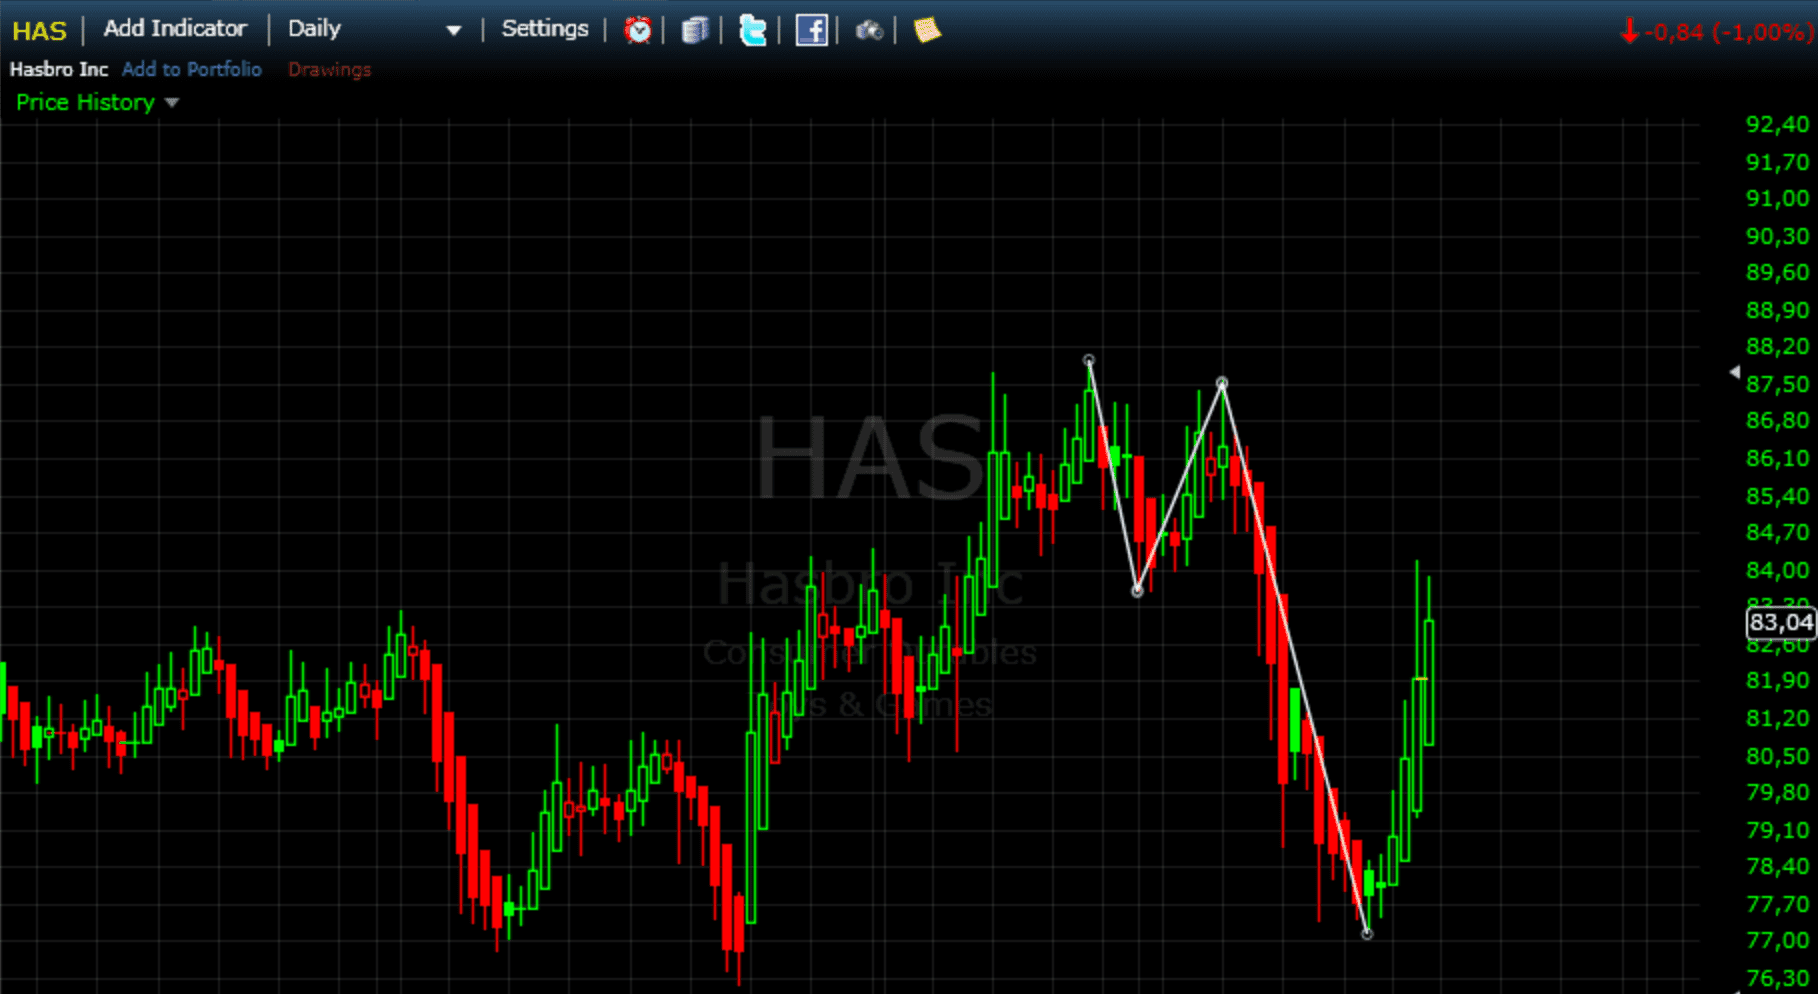Image resolution: width=1818 pixels, height=994 pixels.
Task: Click the 84,00 price axis label
Action: [1777, 570]
